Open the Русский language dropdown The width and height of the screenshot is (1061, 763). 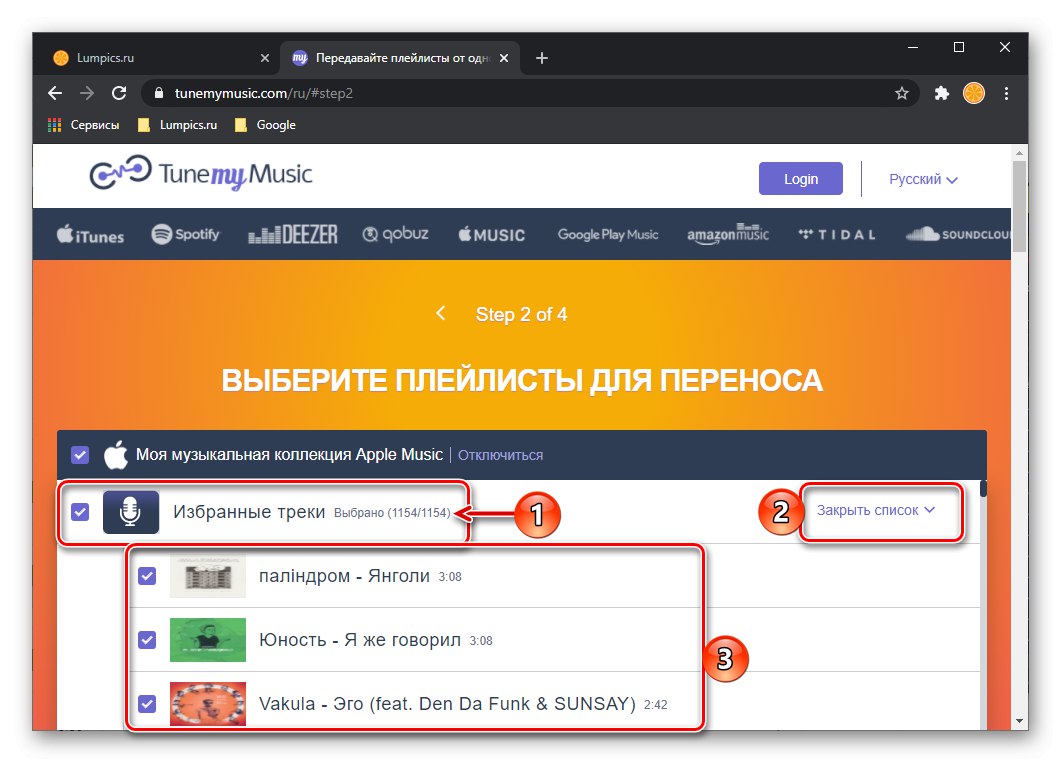pyautogui.click(x=923, y=179)
